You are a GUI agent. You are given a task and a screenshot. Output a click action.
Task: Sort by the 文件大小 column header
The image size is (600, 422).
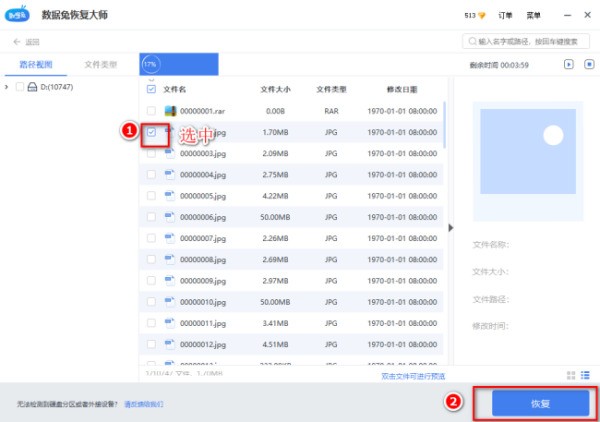coord(274,89)
